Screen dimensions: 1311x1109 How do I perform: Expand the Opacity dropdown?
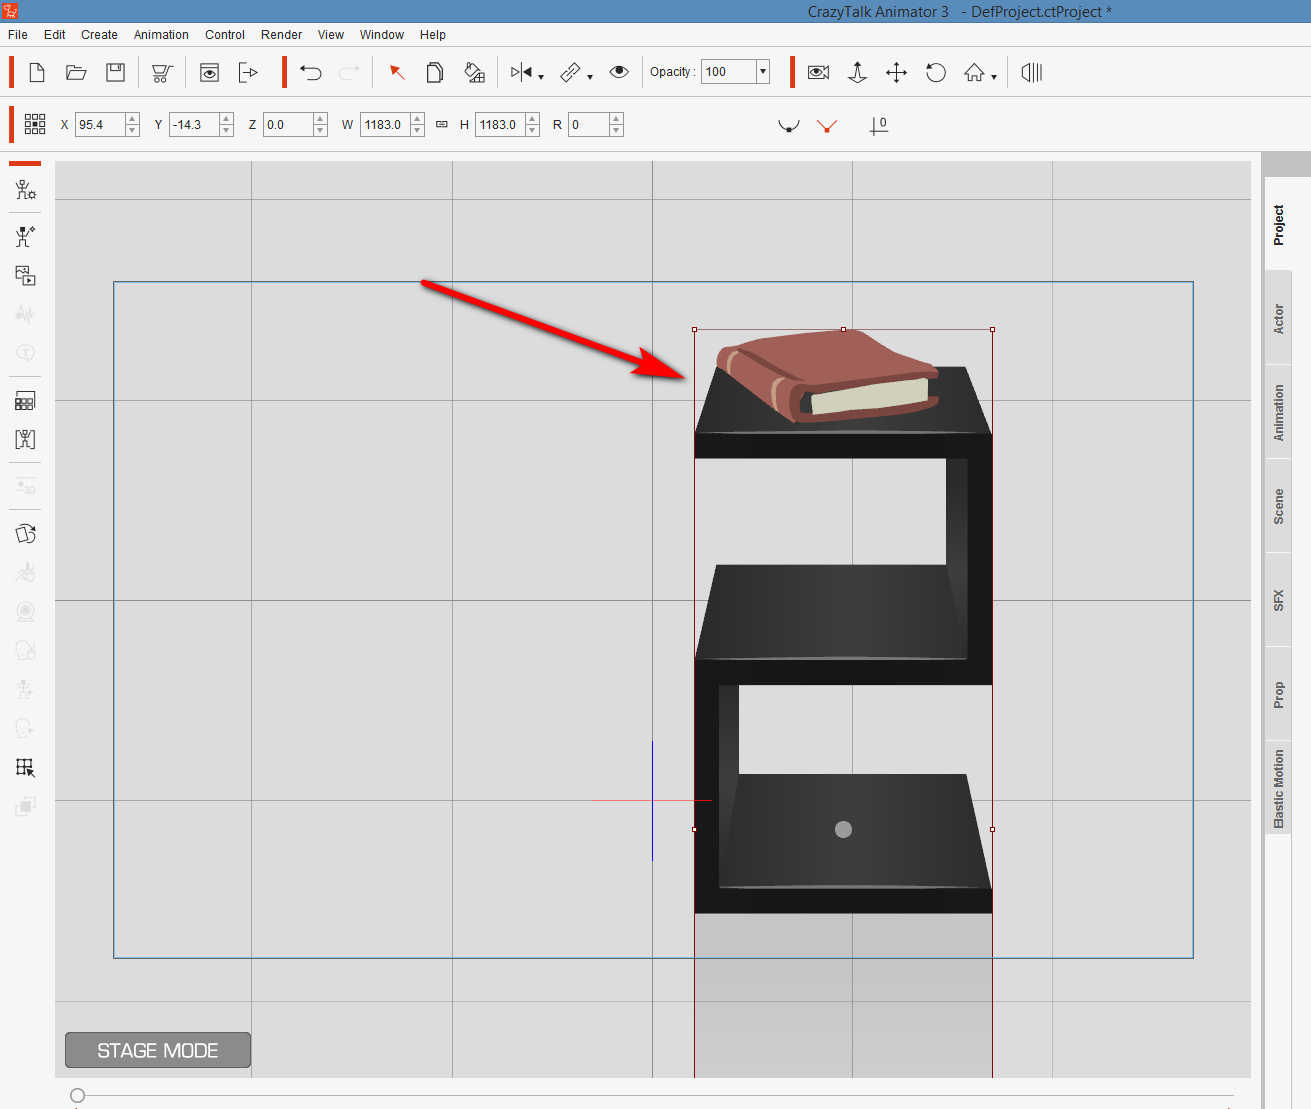tap(763, 72)
